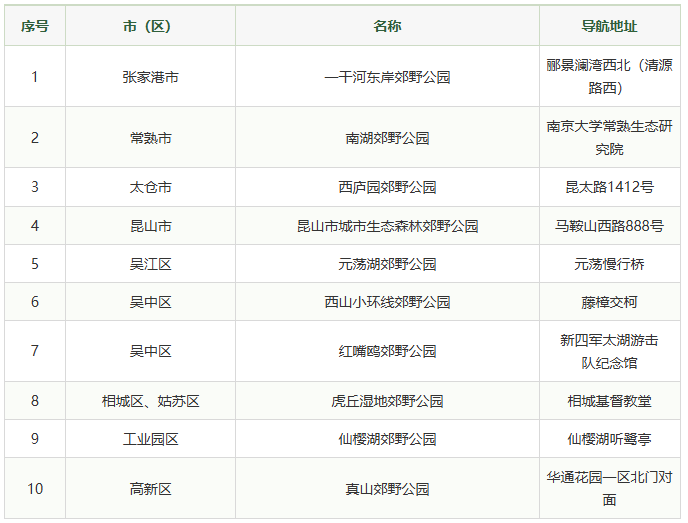
Task: Click the 红嘴鸥郊野公园 name cell
Action: click(x=387, y=351)
